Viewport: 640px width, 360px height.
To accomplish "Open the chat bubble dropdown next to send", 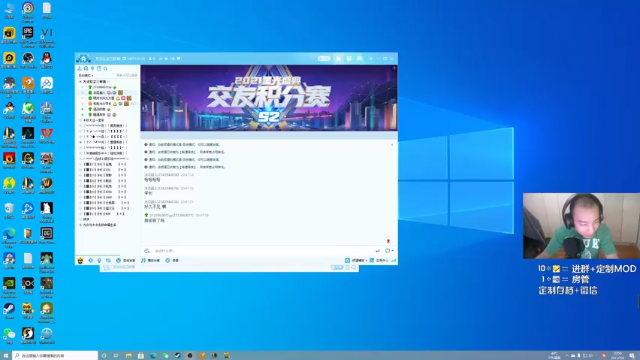I will pos(389,251).
